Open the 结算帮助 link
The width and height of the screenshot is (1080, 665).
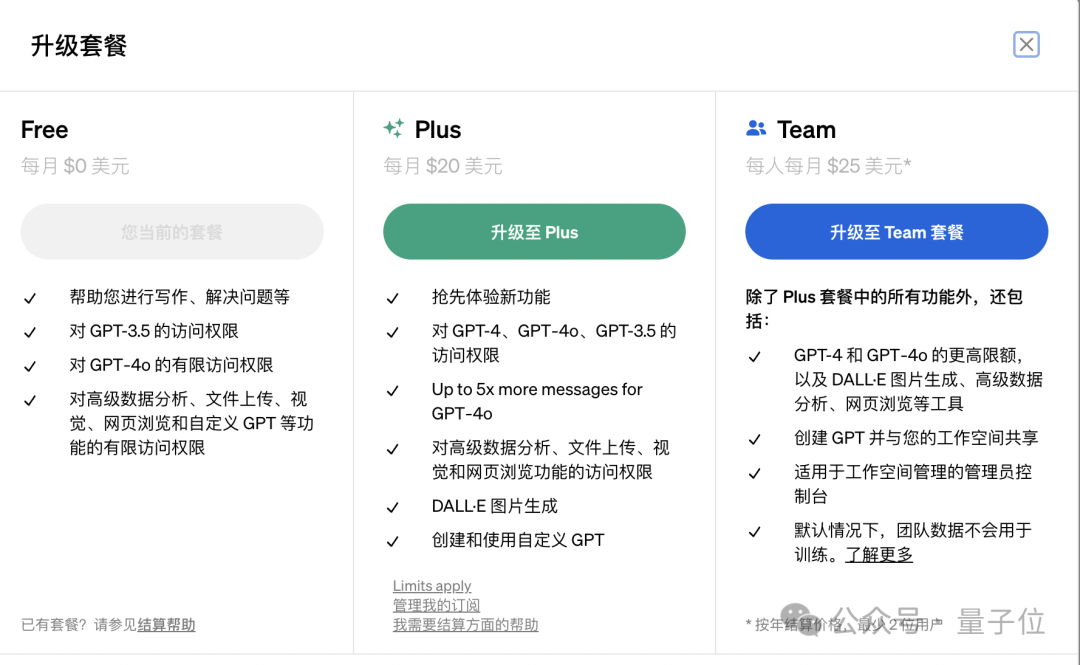(x=167, y=624)
